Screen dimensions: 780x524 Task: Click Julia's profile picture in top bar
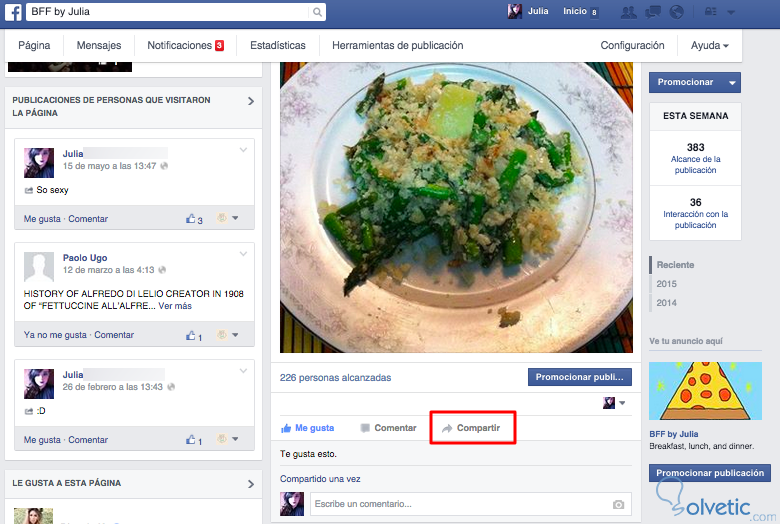(x=514, y=11)
